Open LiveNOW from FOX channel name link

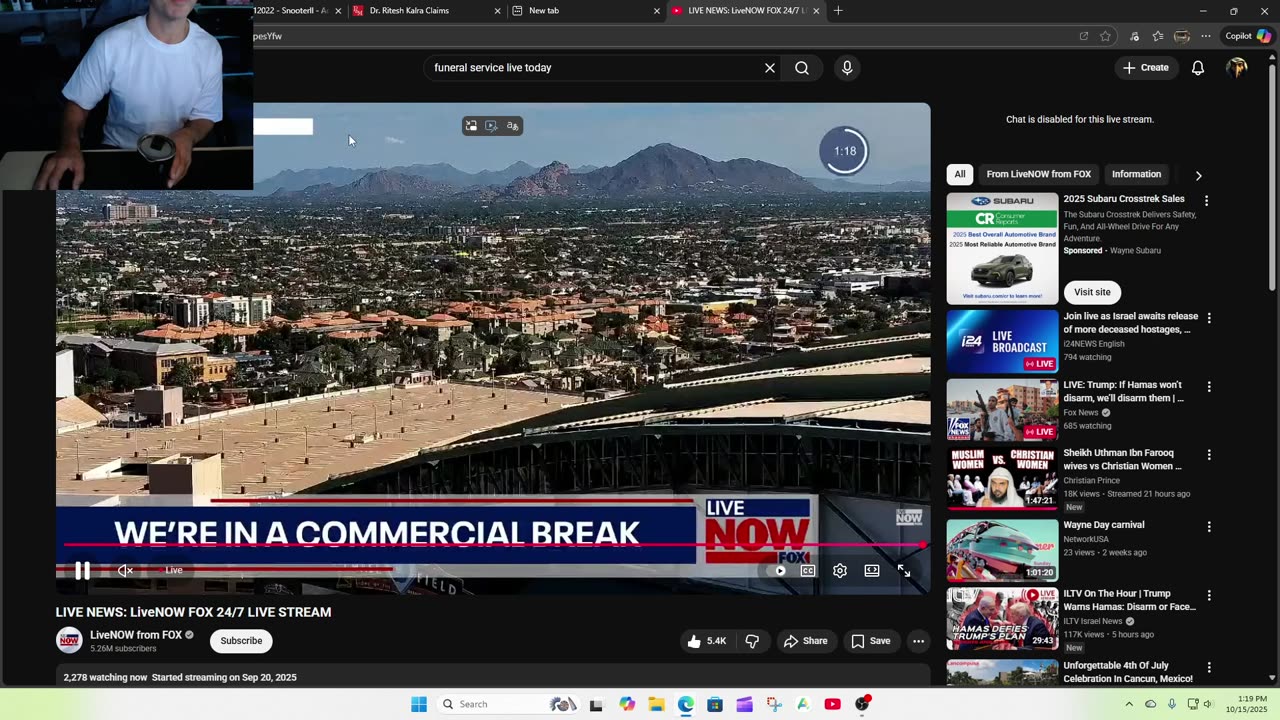pos(136,635)
